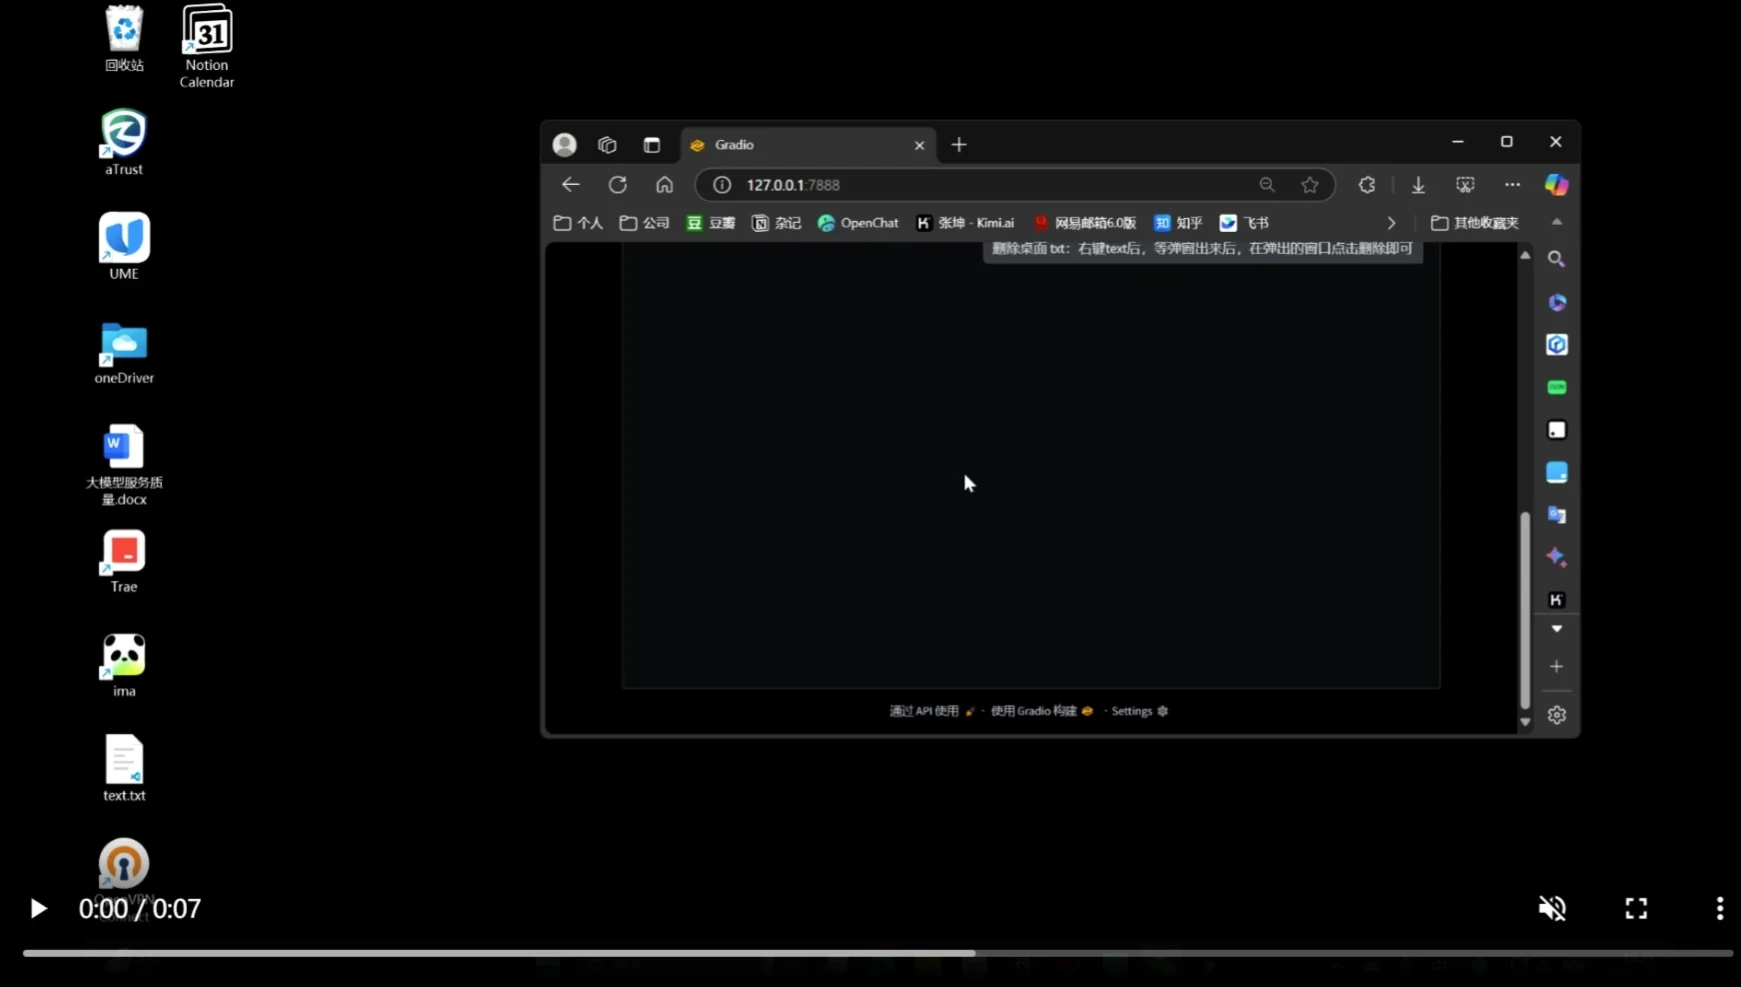
Task: Refresh the current page
Action: pos(618,185)
